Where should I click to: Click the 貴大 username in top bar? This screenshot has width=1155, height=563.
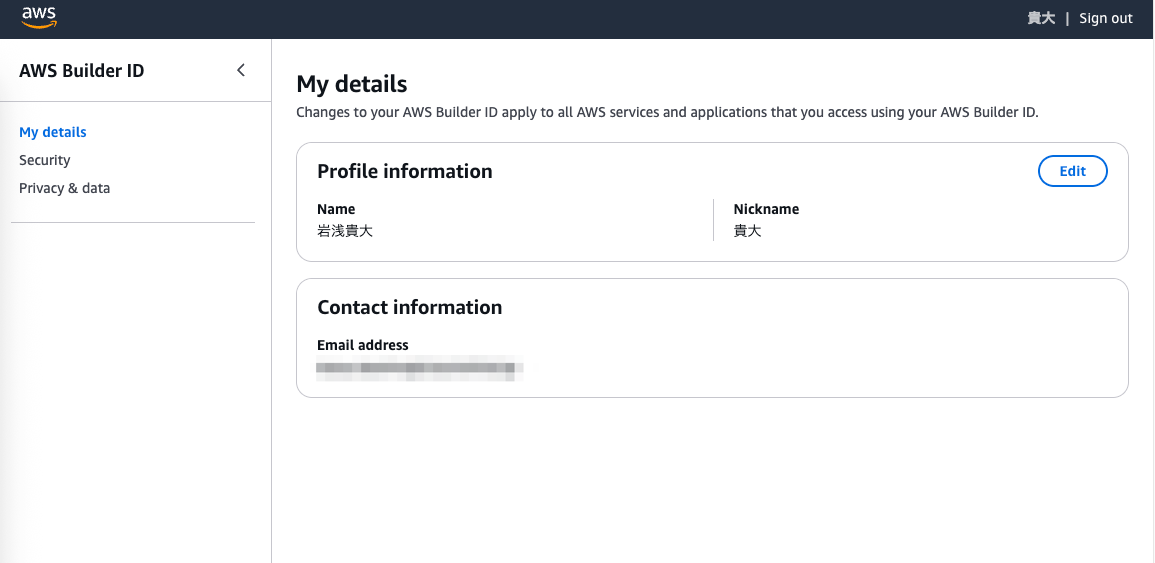coord(1041,18)
